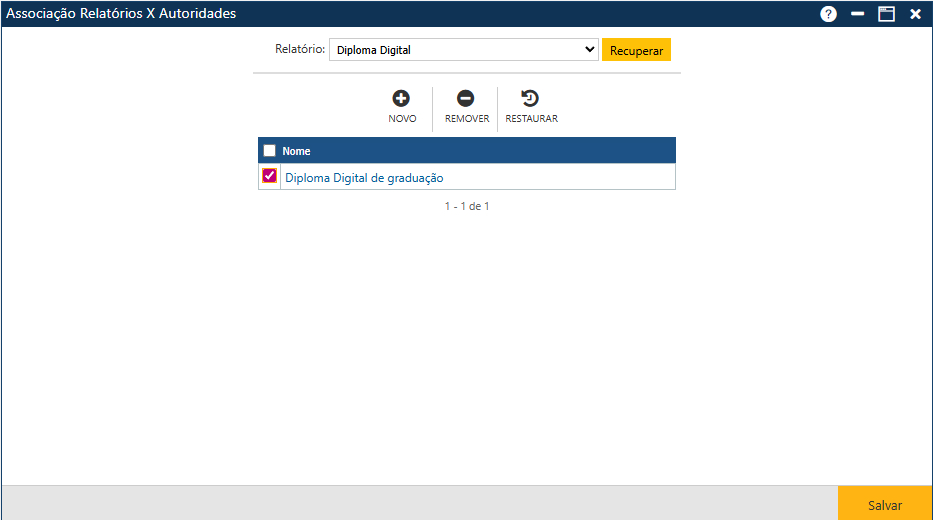Select the RESTAURAR toolbar label
Viewport: 933px width, 520px height.
click(x=531, y=119)
